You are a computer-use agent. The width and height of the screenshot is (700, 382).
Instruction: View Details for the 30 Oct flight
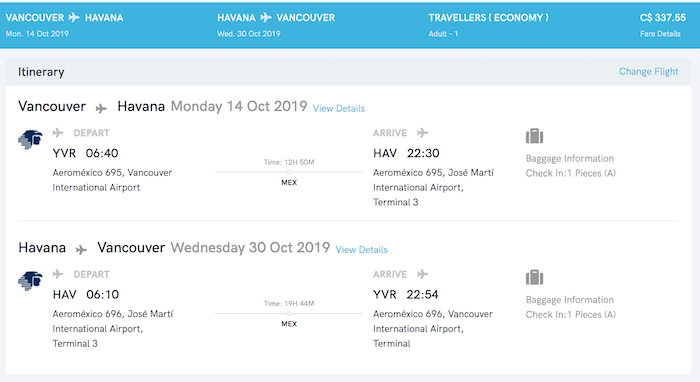point(362,250)
